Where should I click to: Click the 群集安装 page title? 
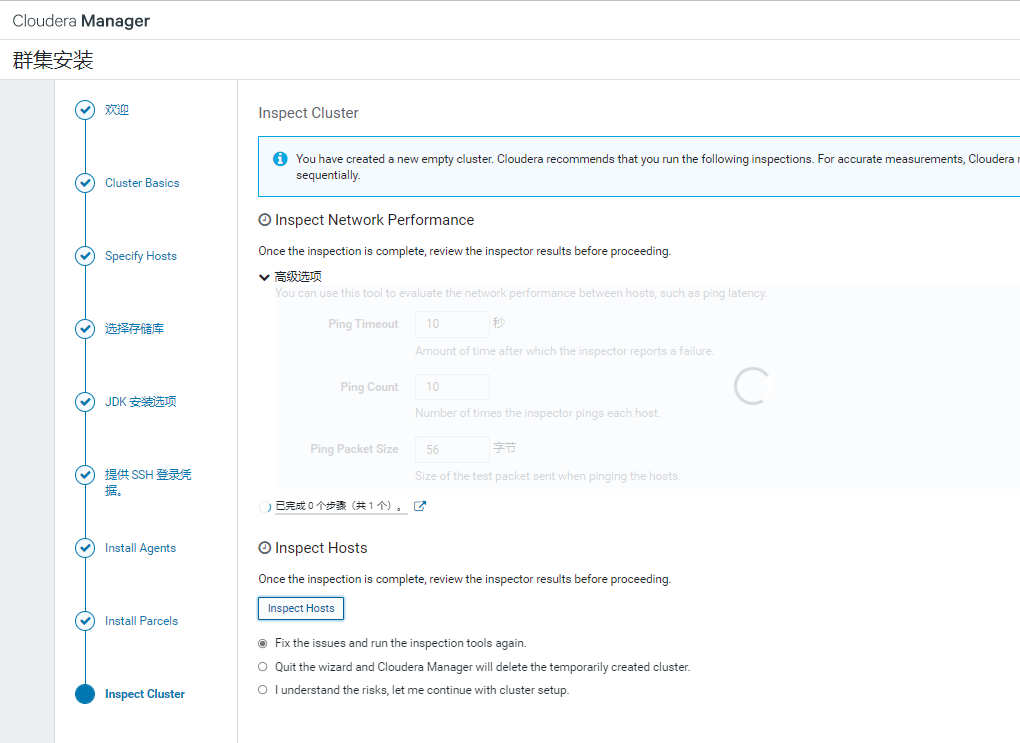point(53,60)
